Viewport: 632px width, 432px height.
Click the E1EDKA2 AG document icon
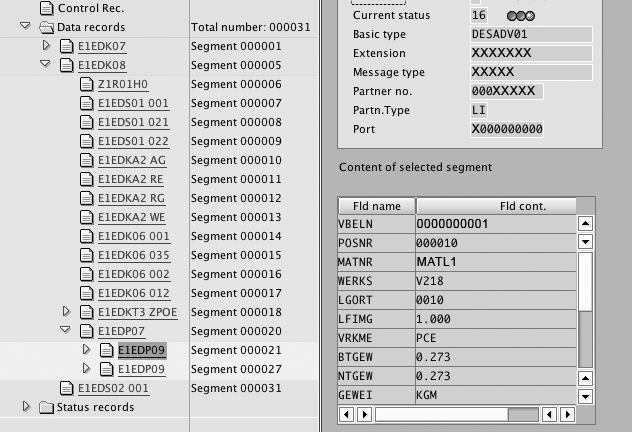pyautogui.click(x=87, y=160)
